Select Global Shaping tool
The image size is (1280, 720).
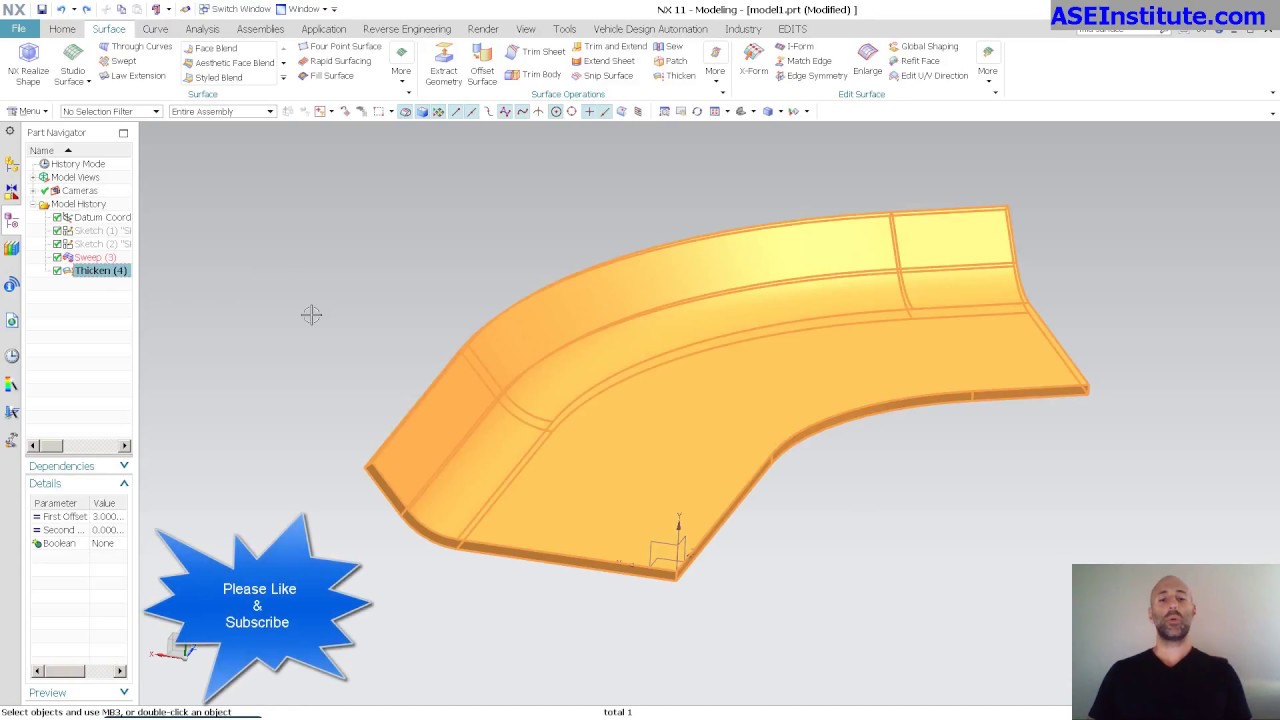924,46
